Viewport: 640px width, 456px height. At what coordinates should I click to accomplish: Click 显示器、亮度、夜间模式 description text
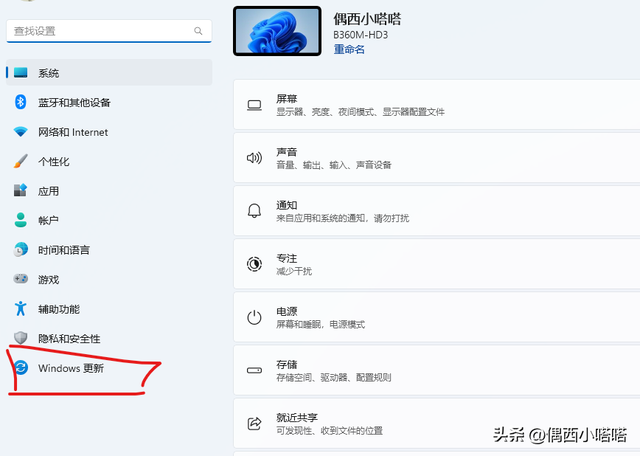(360, 111)
